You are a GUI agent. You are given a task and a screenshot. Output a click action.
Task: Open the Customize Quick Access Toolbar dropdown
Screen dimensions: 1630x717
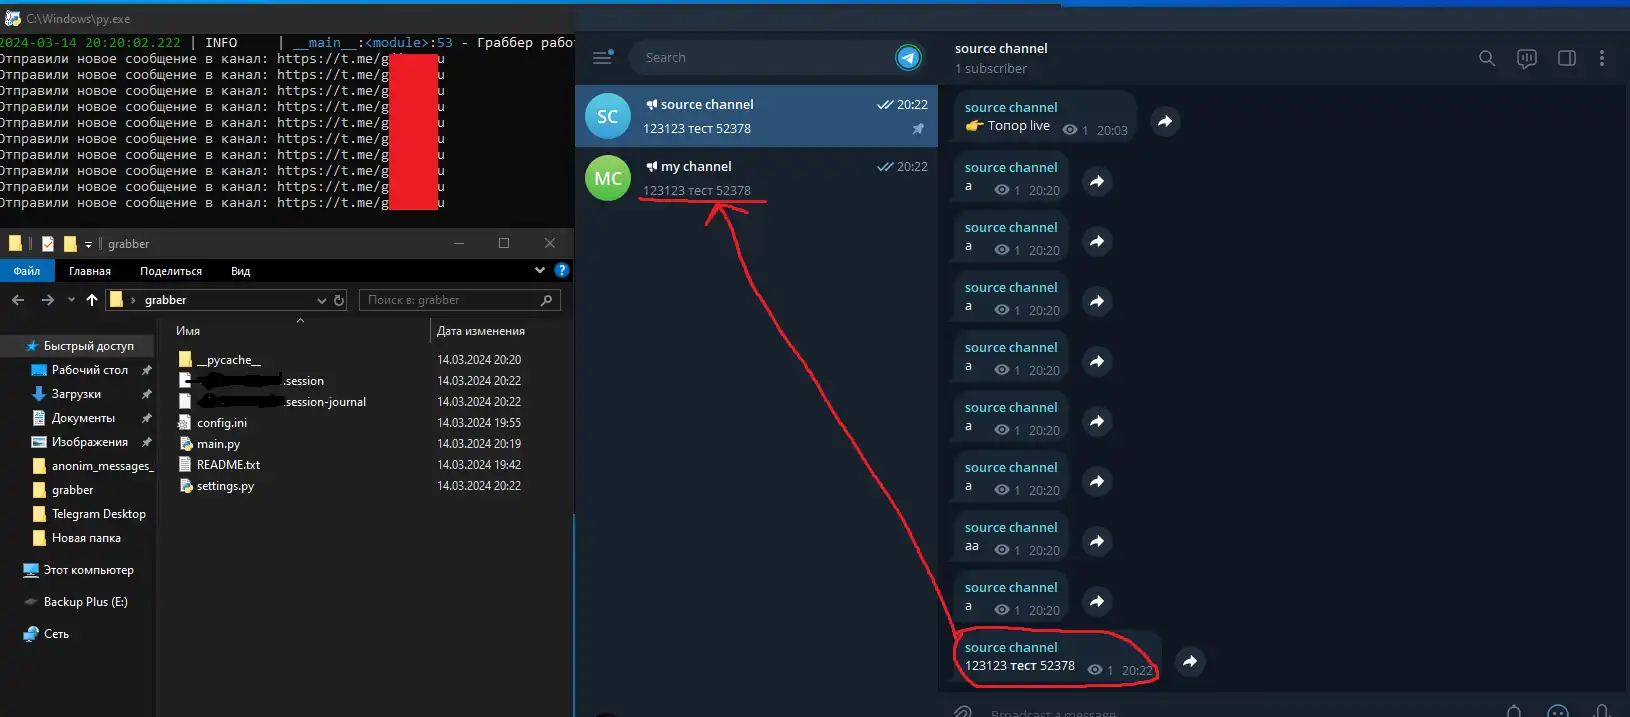[88, 244]
